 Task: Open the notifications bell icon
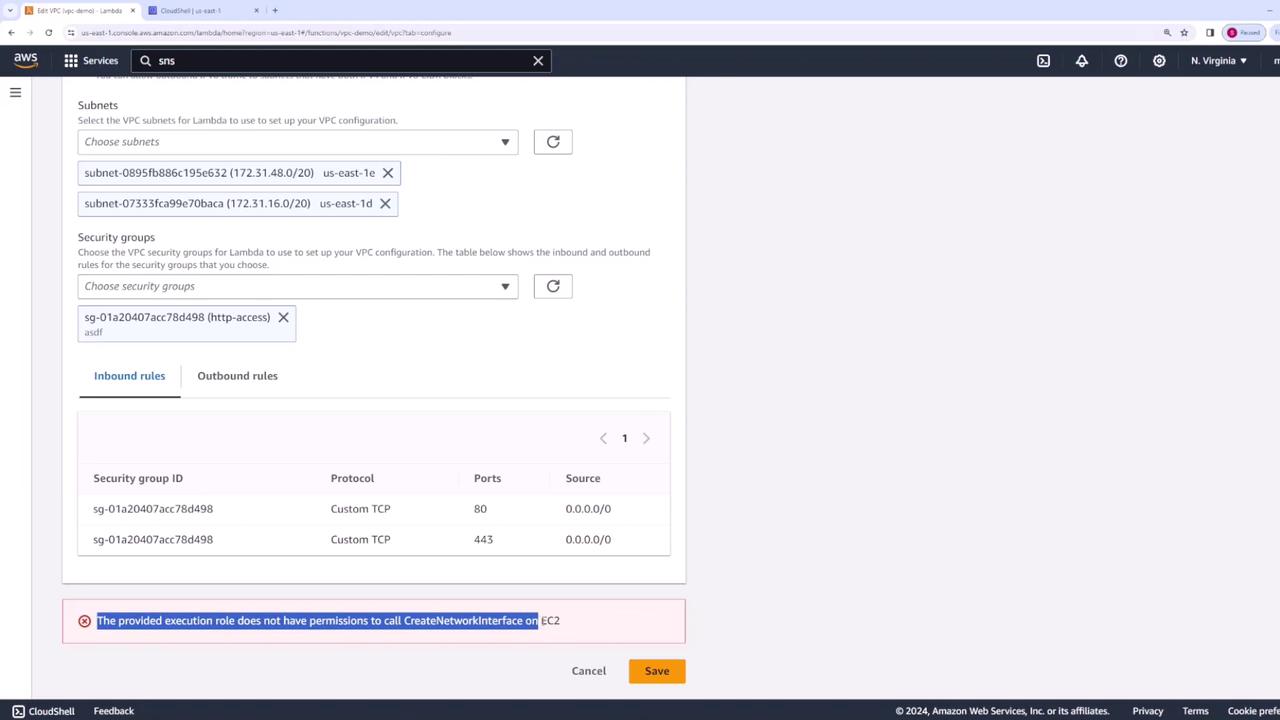[1082, 61]
